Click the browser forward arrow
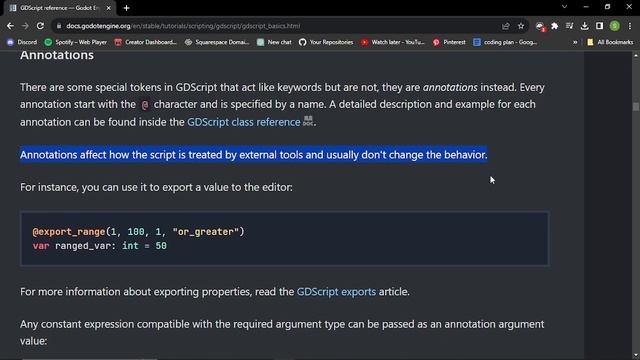This screenshot has width=640, height=360. 25,26
